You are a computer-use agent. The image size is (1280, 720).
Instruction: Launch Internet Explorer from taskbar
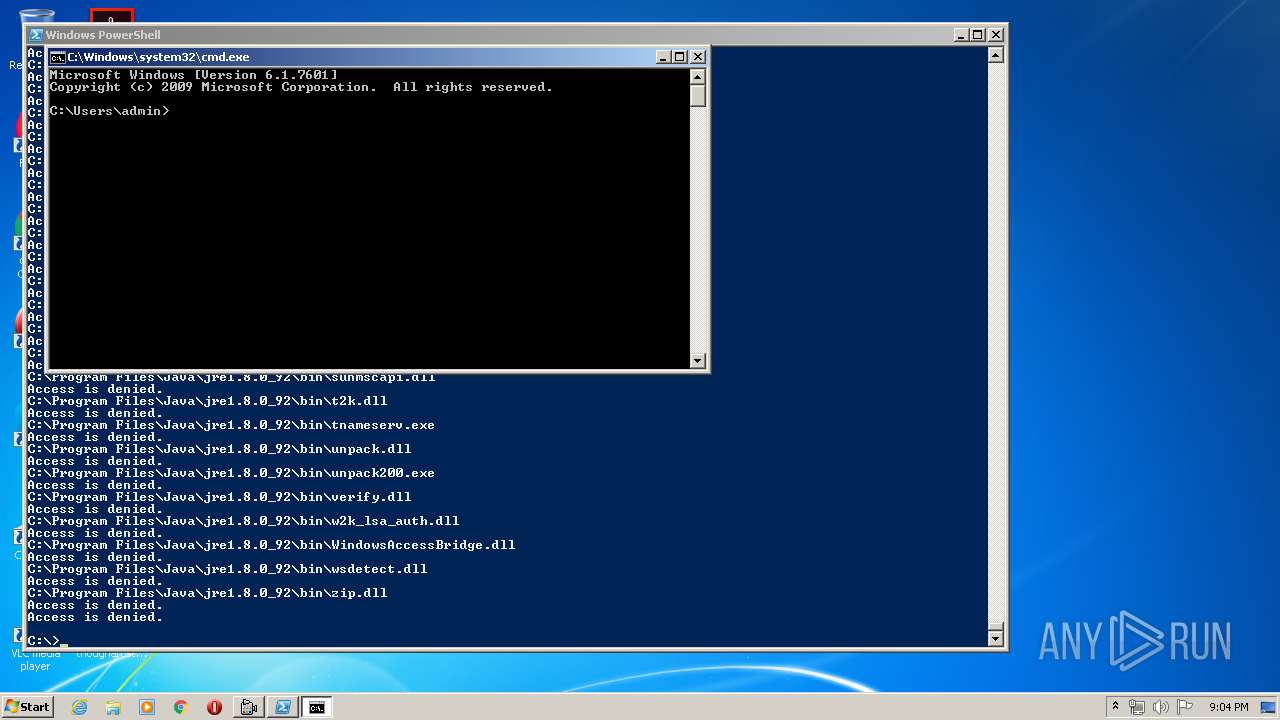79,707
